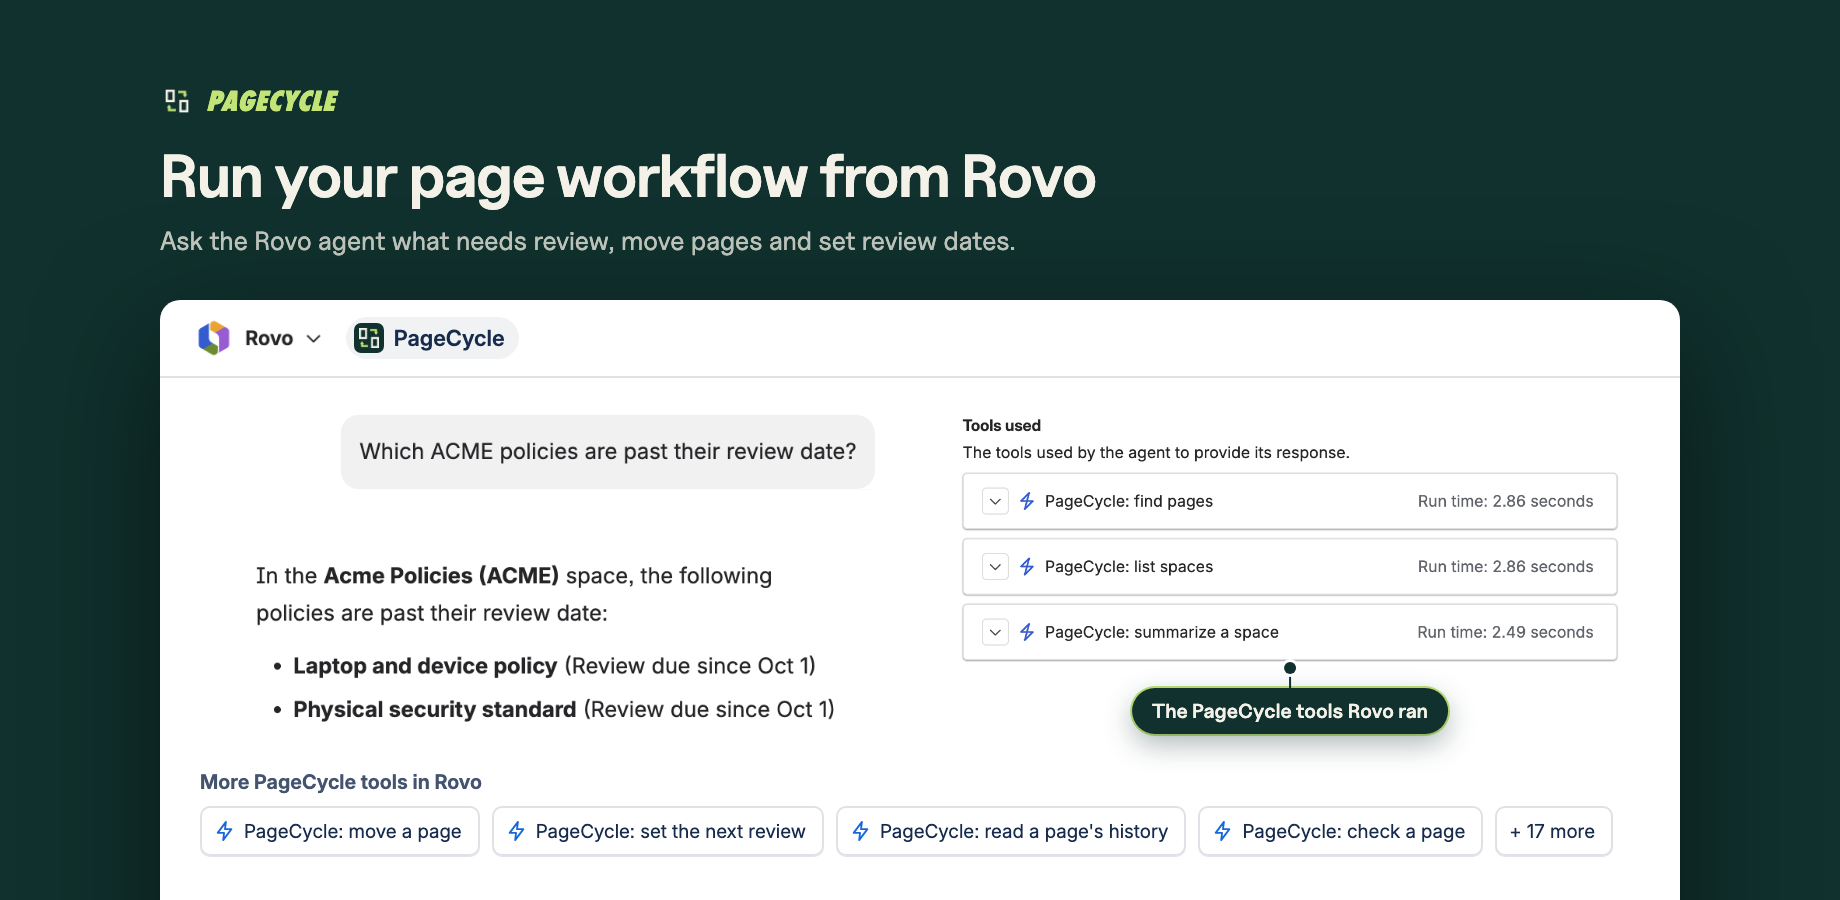The height and width of the screenshot is (900, 1840).
Task: Click 'Run time: 2.49 seconds' value
Action: click(x=1506, y=632)
